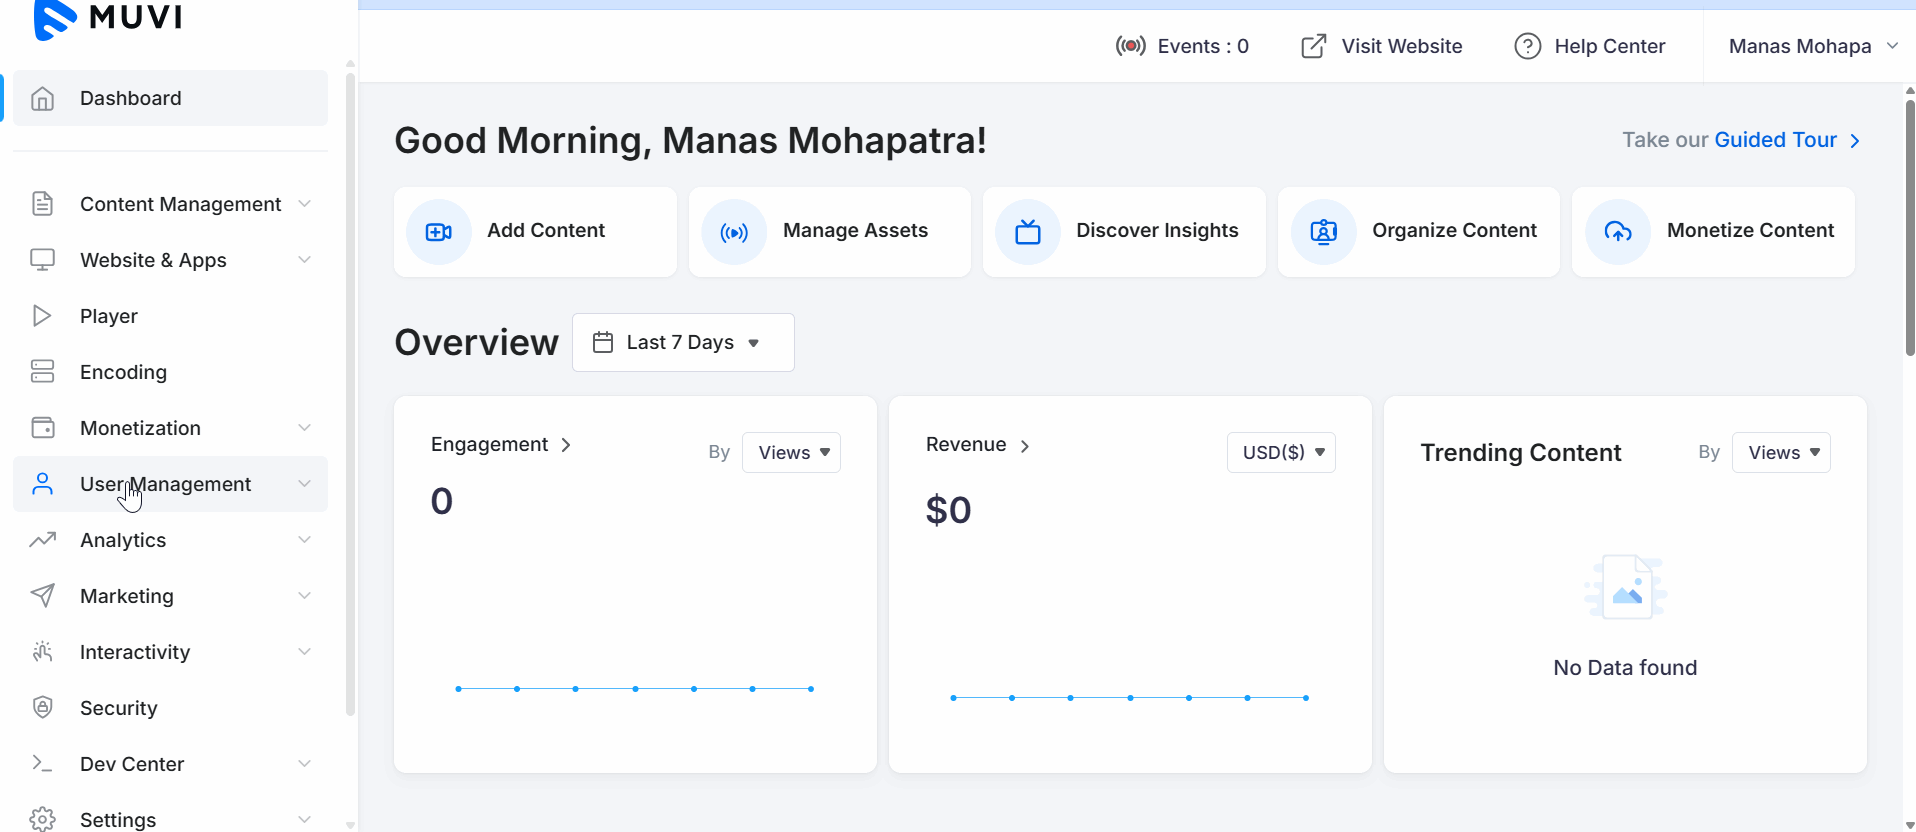Click the Visit Website external link icon
The width and height of the screenshot is (1916, 832).
coord(1313,46)
